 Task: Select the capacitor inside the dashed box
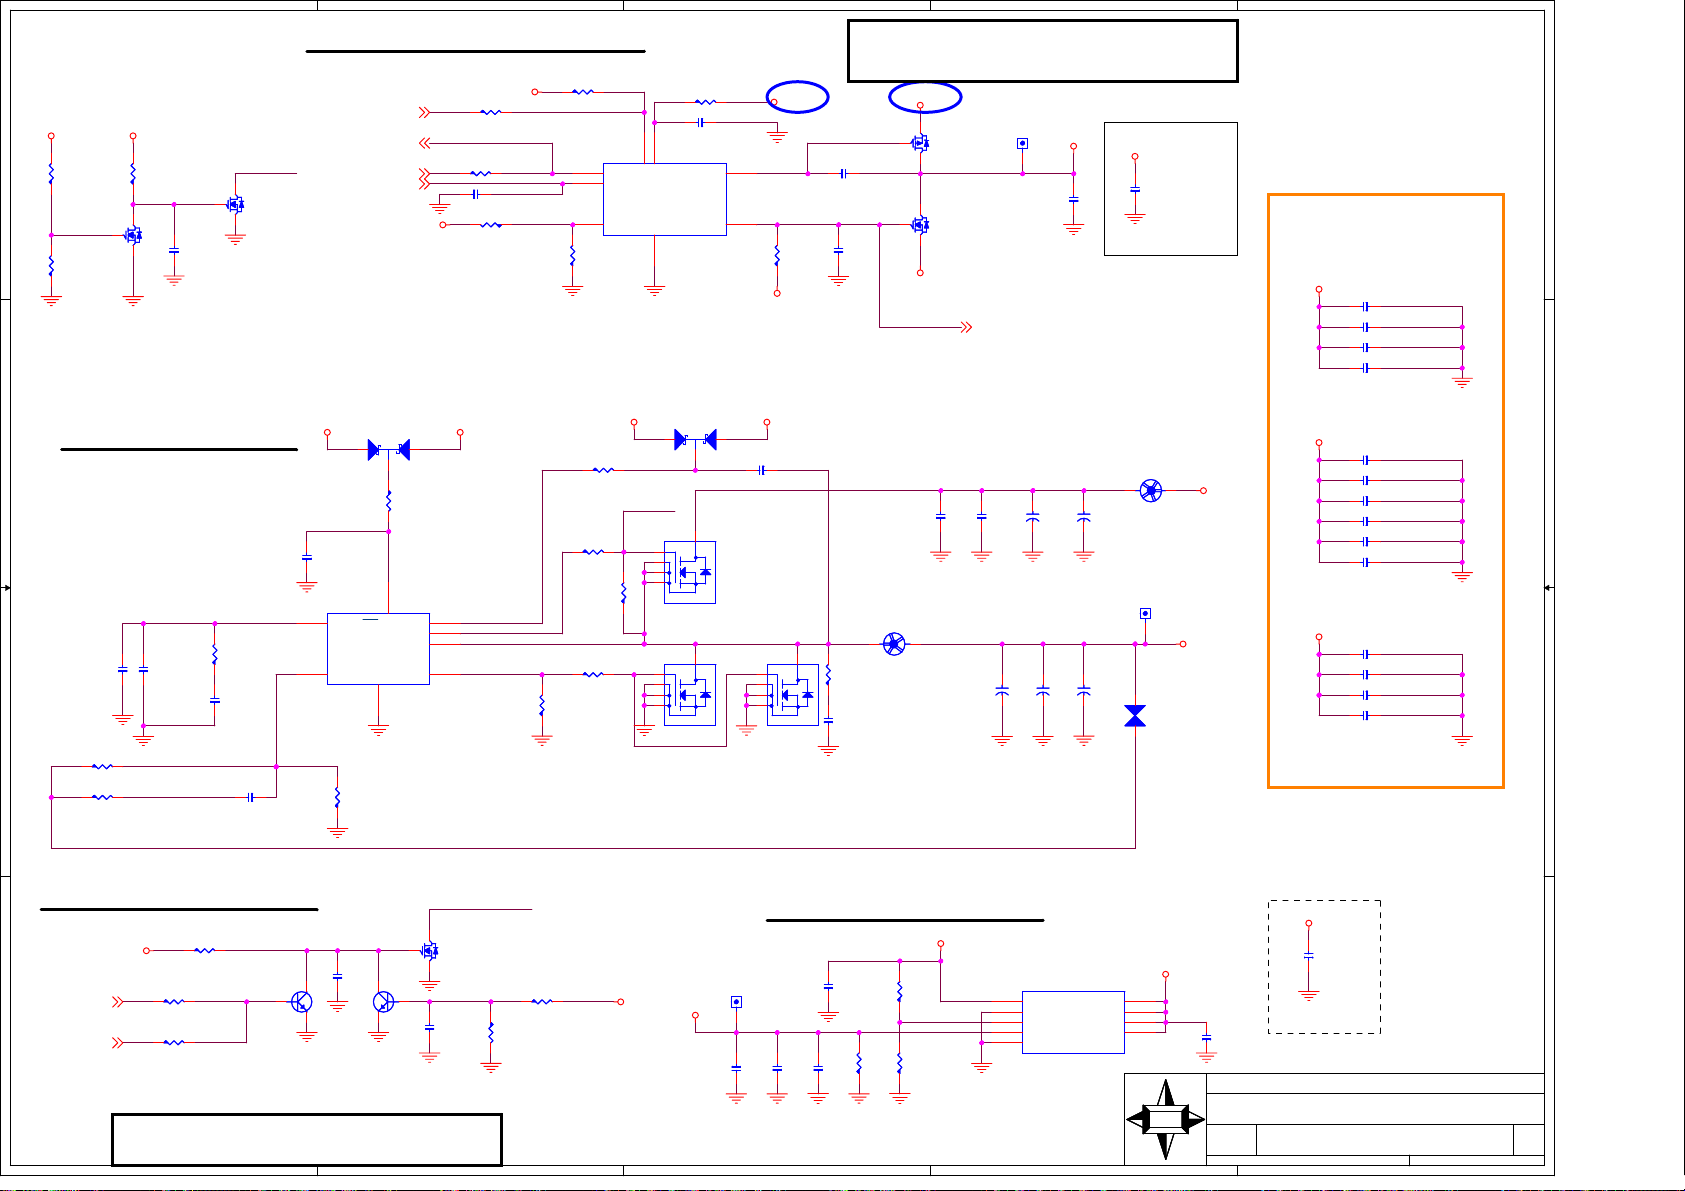coord(1308,957)
